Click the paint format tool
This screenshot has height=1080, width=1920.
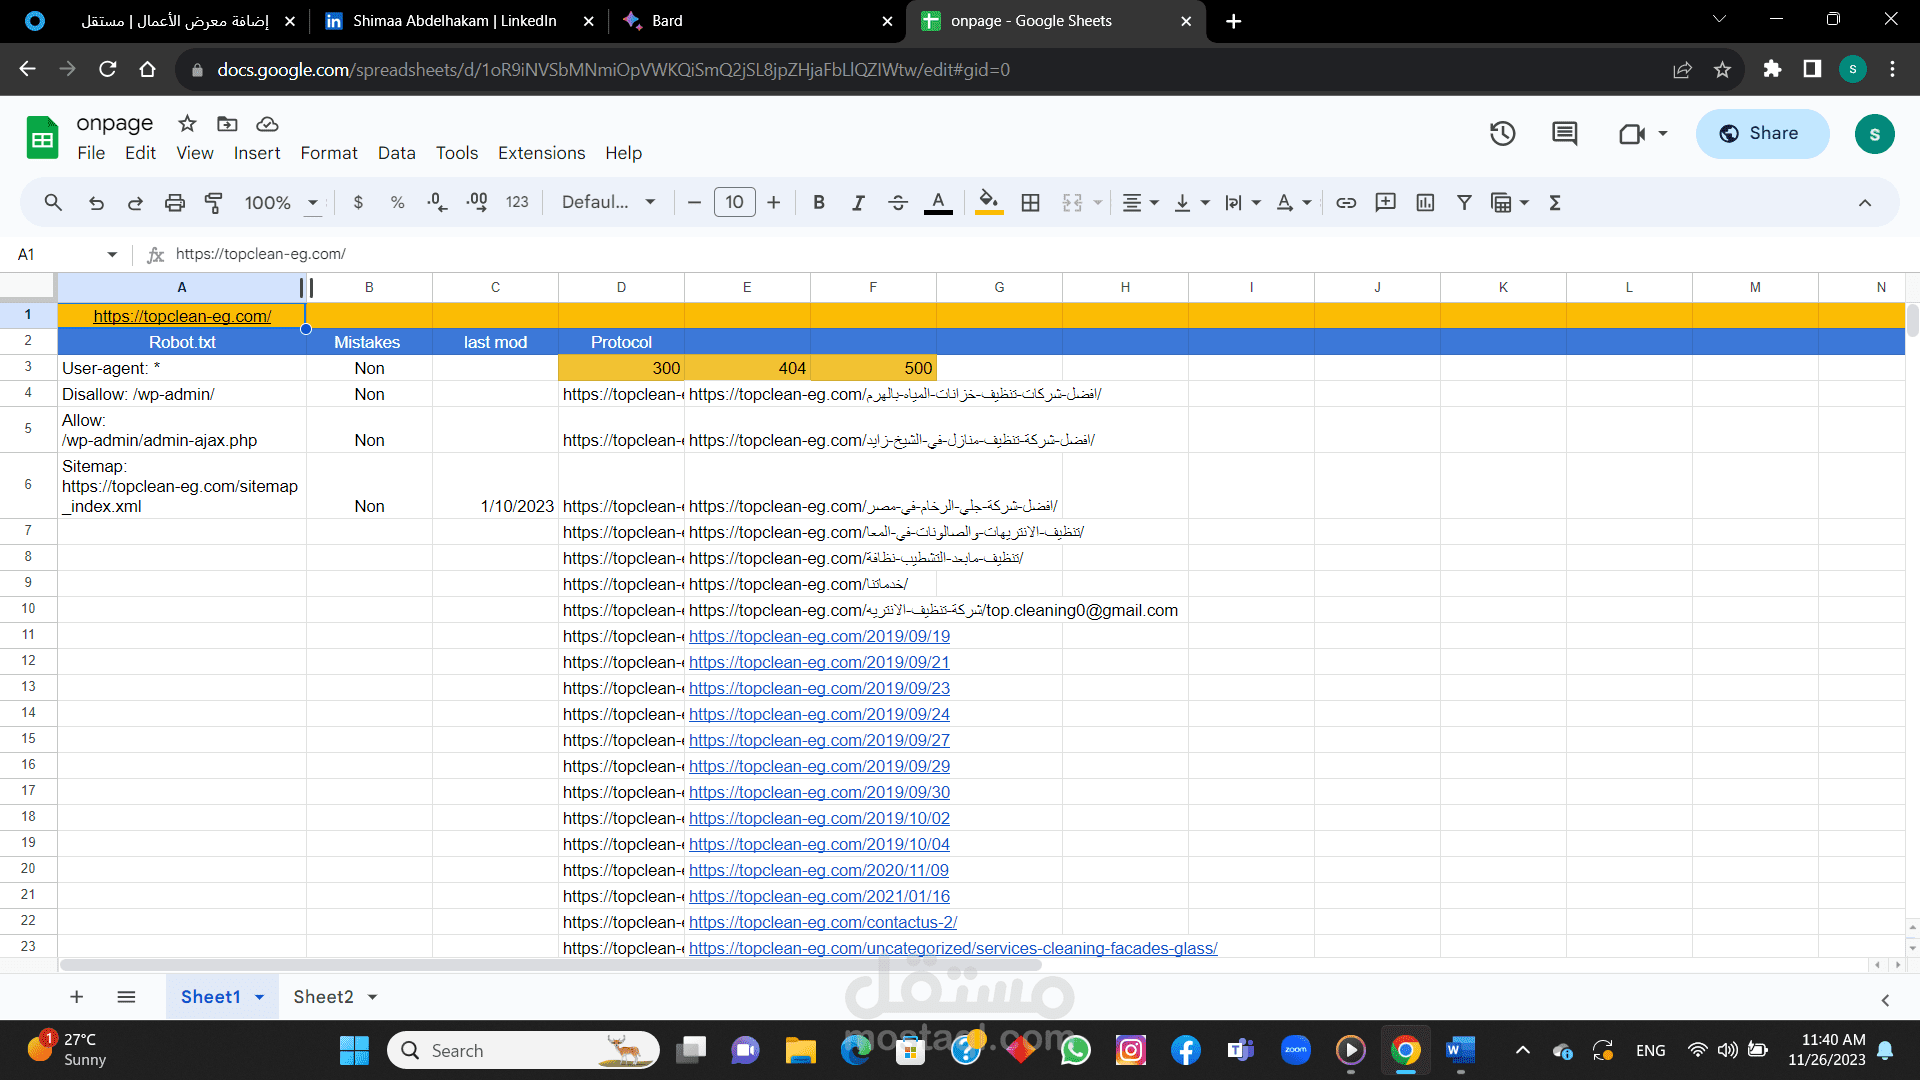213,202
